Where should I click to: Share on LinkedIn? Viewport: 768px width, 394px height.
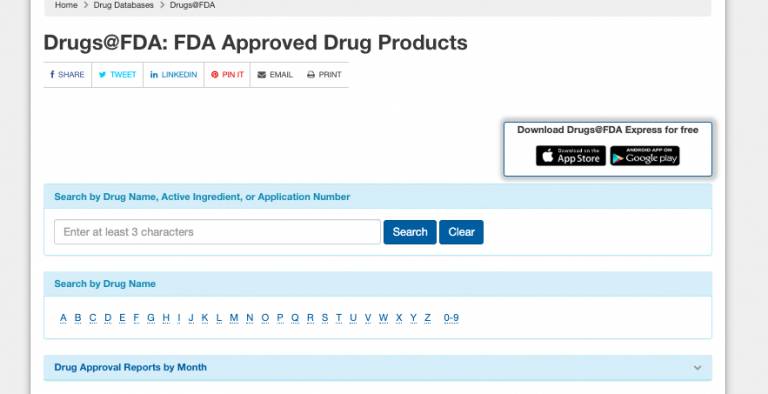click(x=173, y=75)
